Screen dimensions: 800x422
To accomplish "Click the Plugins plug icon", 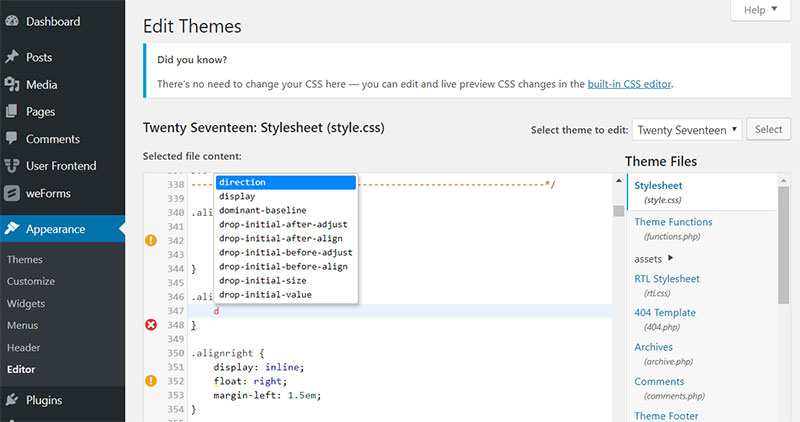I will click(x=12, y=400).
